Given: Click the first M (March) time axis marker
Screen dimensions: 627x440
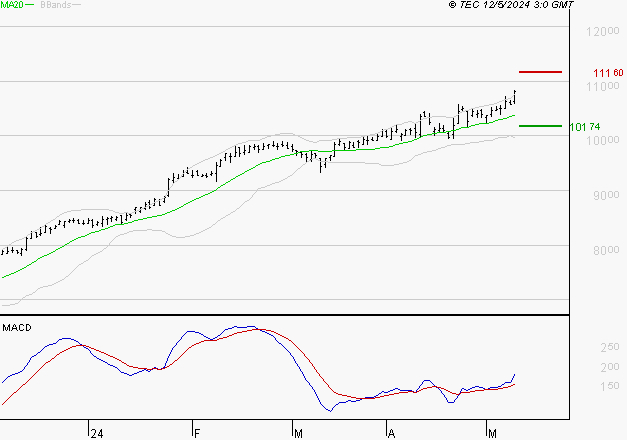Looking at the screenshot, I should (x=298, y=434).
